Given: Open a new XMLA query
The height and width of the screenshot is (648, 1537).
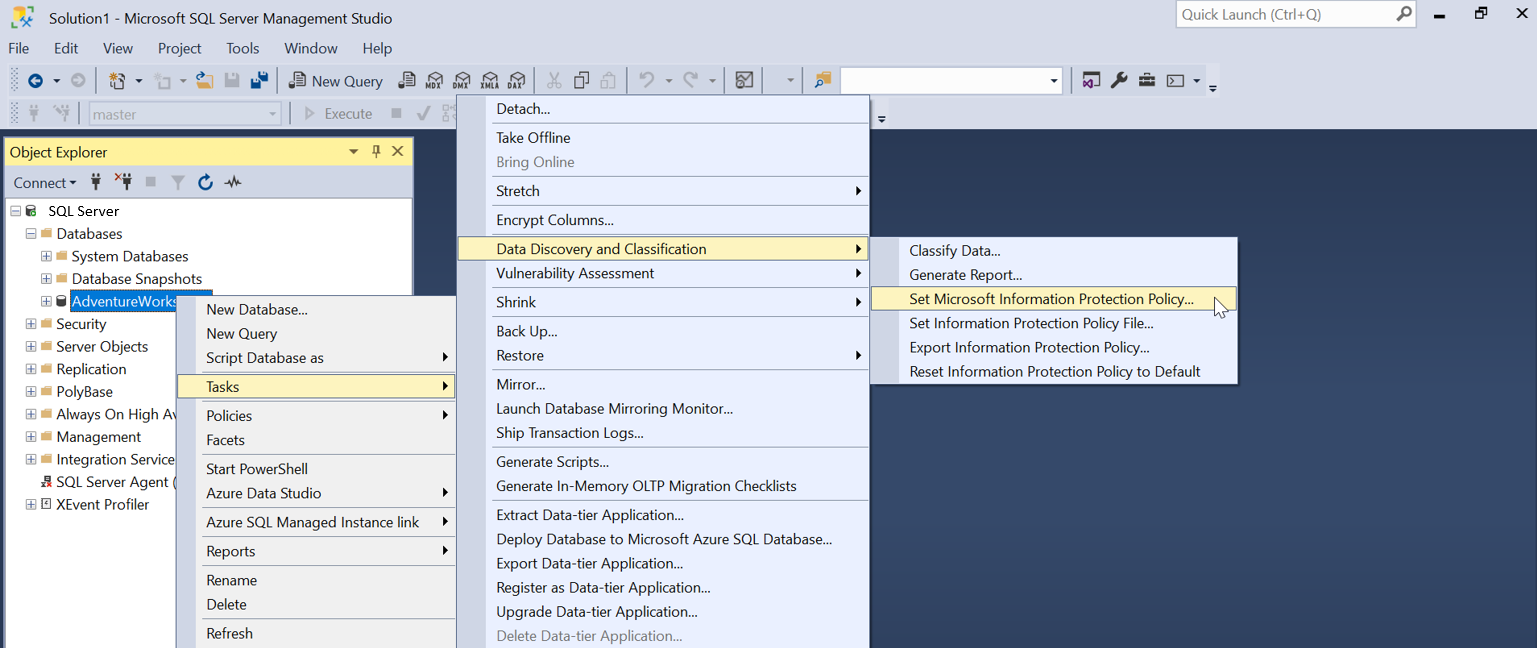Looking at the screenshot, I should (490, 80).
